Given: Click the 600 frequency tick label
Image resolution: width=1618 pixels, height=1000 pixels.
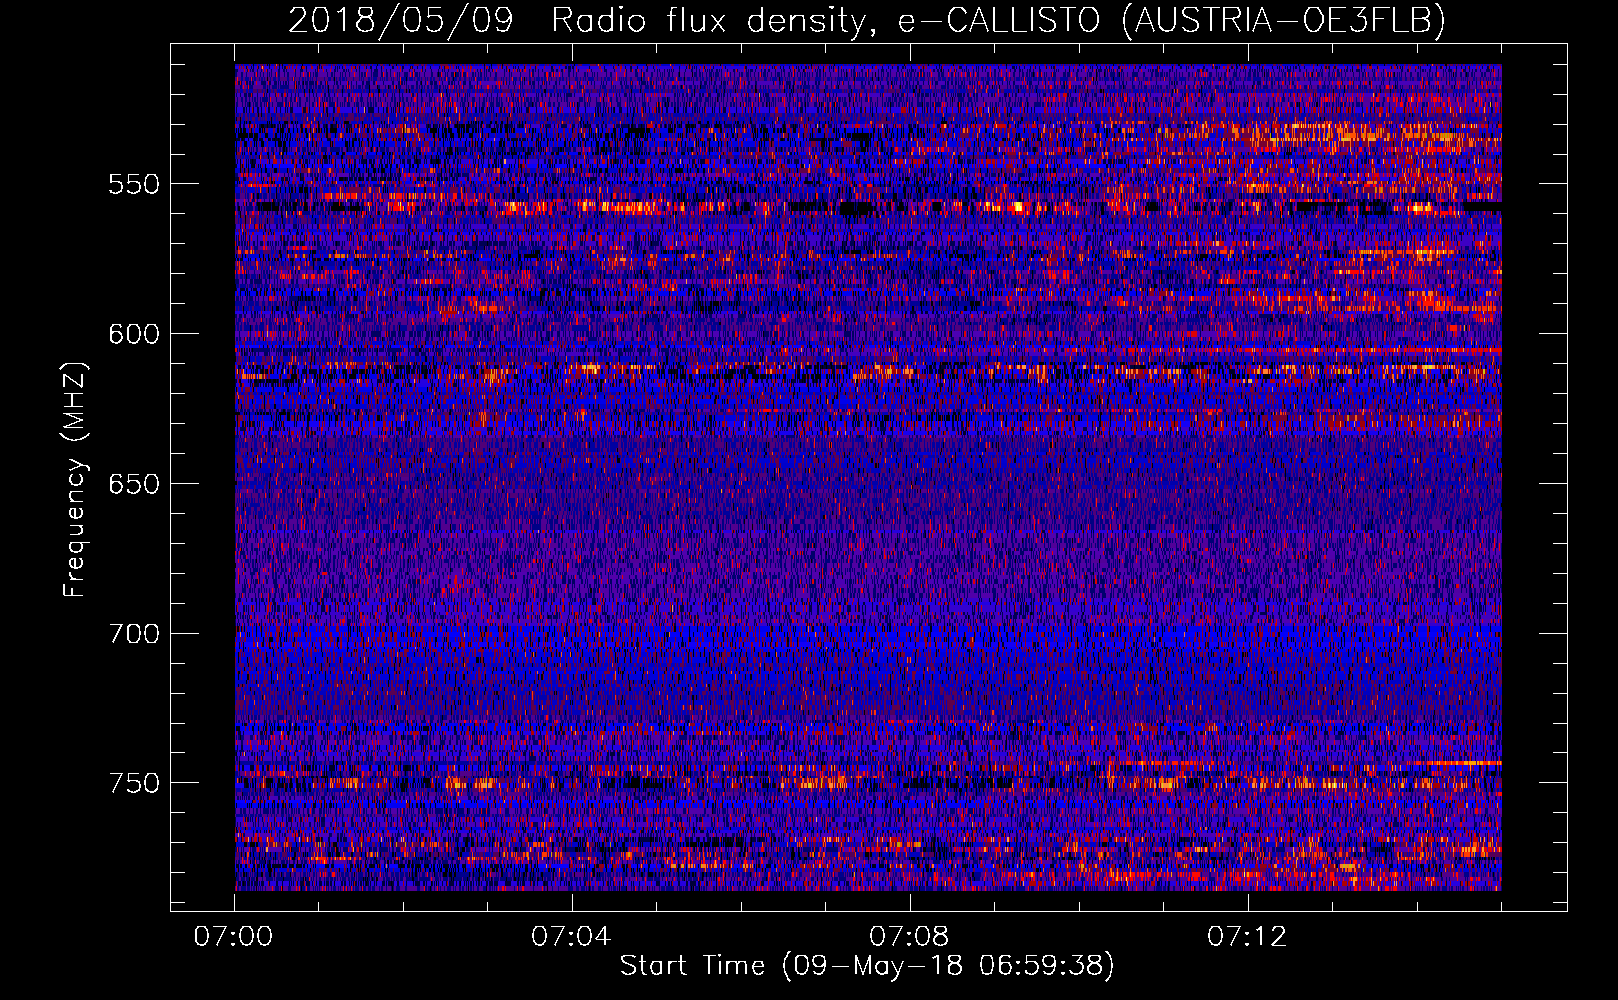Looking at the screenshot, I should [134, 335].
